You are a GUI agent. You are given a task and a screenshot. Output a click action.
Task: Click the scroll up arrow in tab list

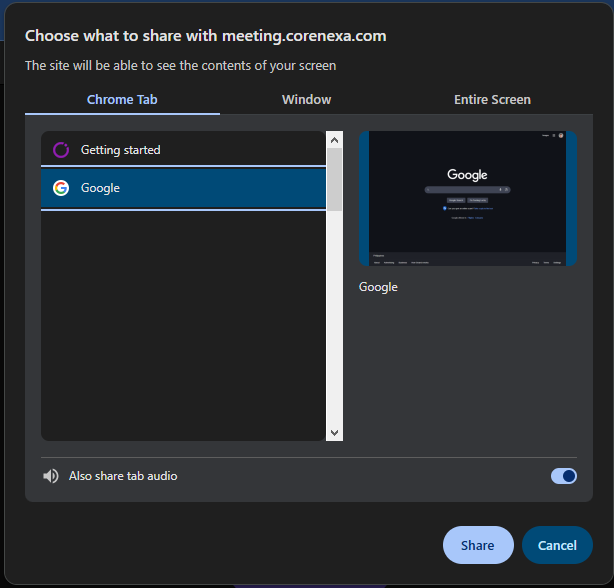[x=334, y=140]
